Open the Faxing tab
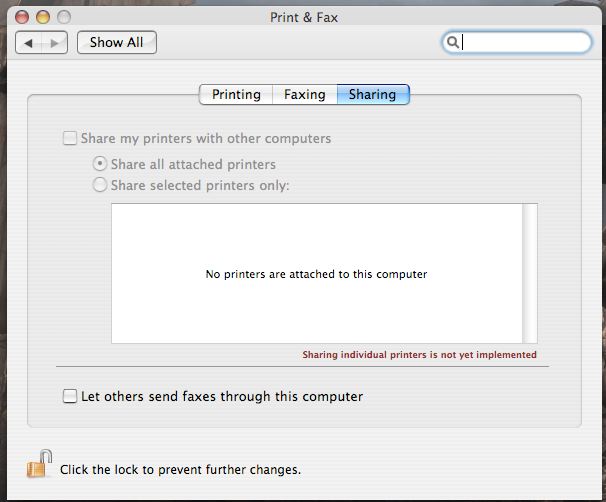 305,94
